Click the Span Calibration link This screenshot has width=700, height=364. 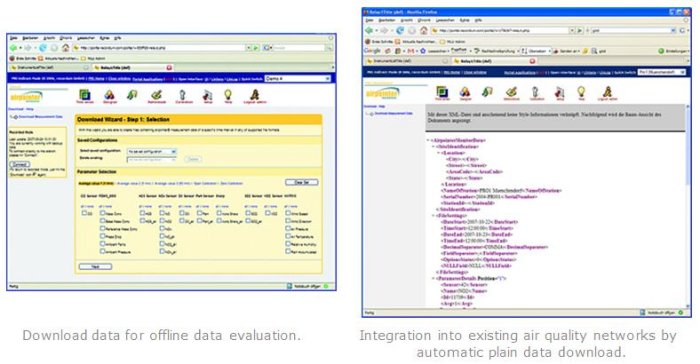(x=206, y=184)
